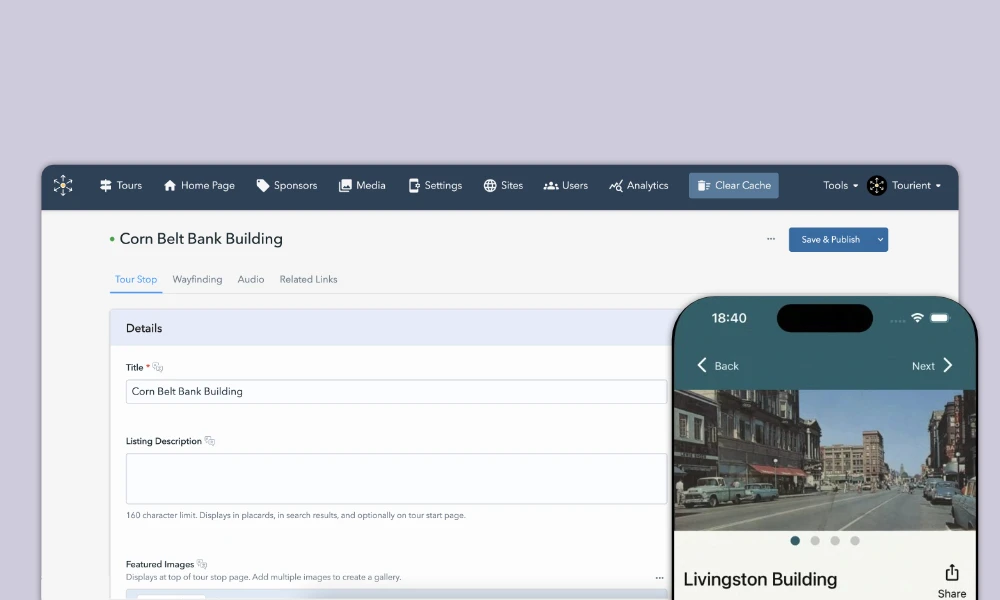The image size is (1000, 600).
Task: Click translate icon next to Featured Images
Action: click(x=202, y=564)
